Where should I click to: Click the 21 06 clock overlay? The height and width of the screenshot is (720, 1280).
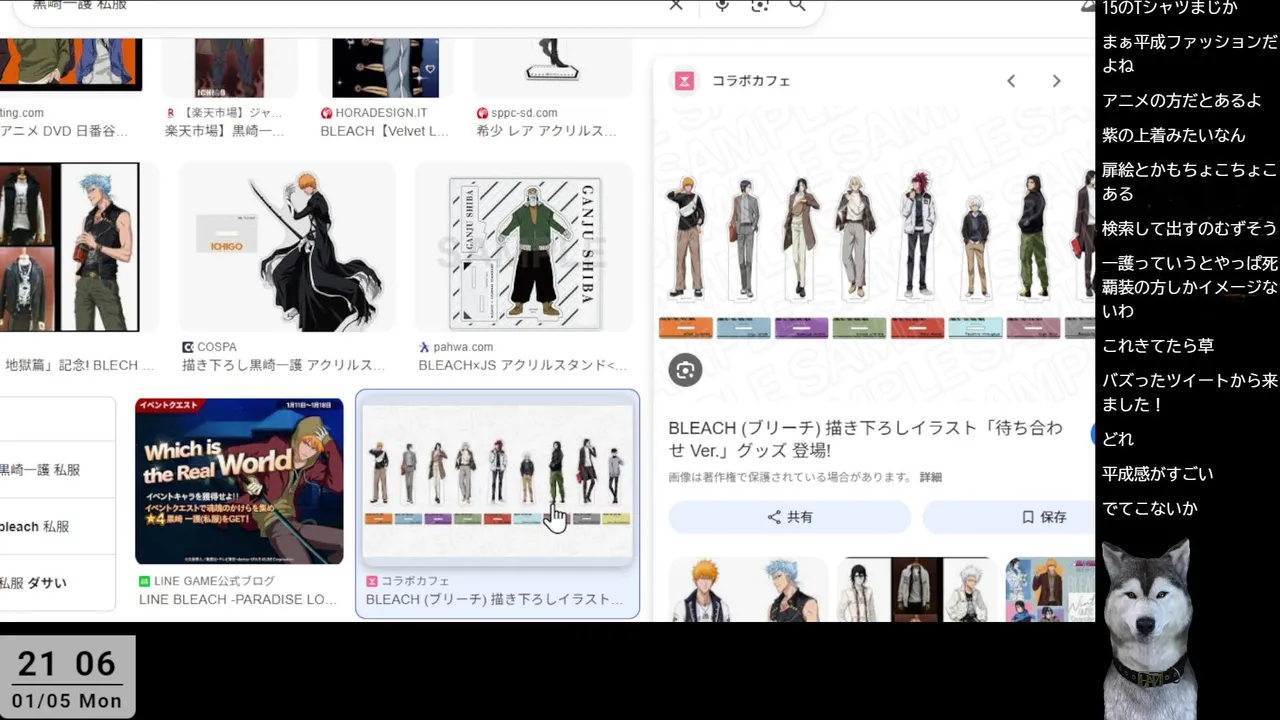(x=67, y=664)
